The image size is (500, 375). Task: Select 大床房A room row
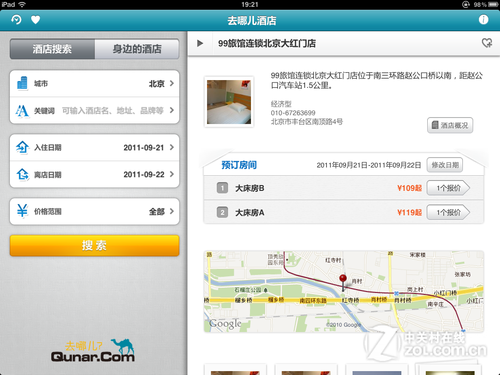[344, 212]
